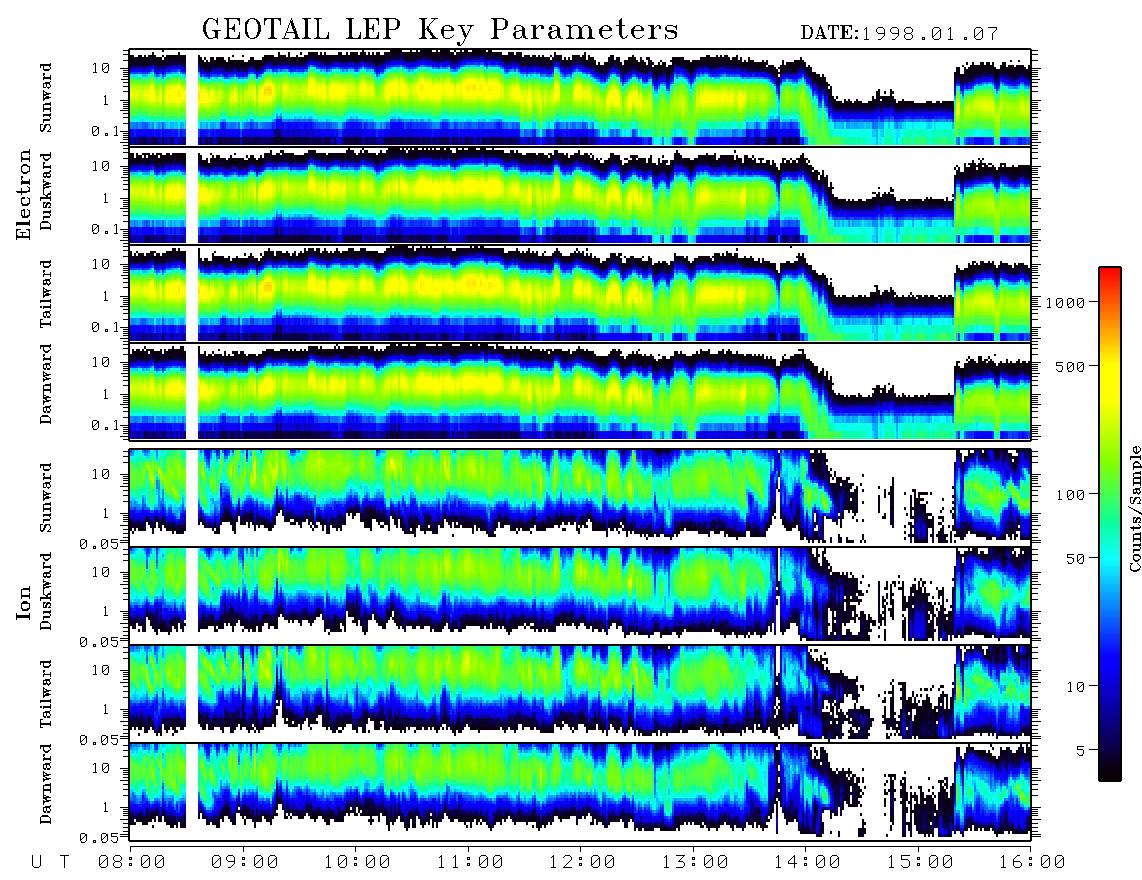The width and height of the screenshot is (1142, 880).
Task: Click the 0.05 tick of Ion Dawnward panel
Action: click(99, 838)
